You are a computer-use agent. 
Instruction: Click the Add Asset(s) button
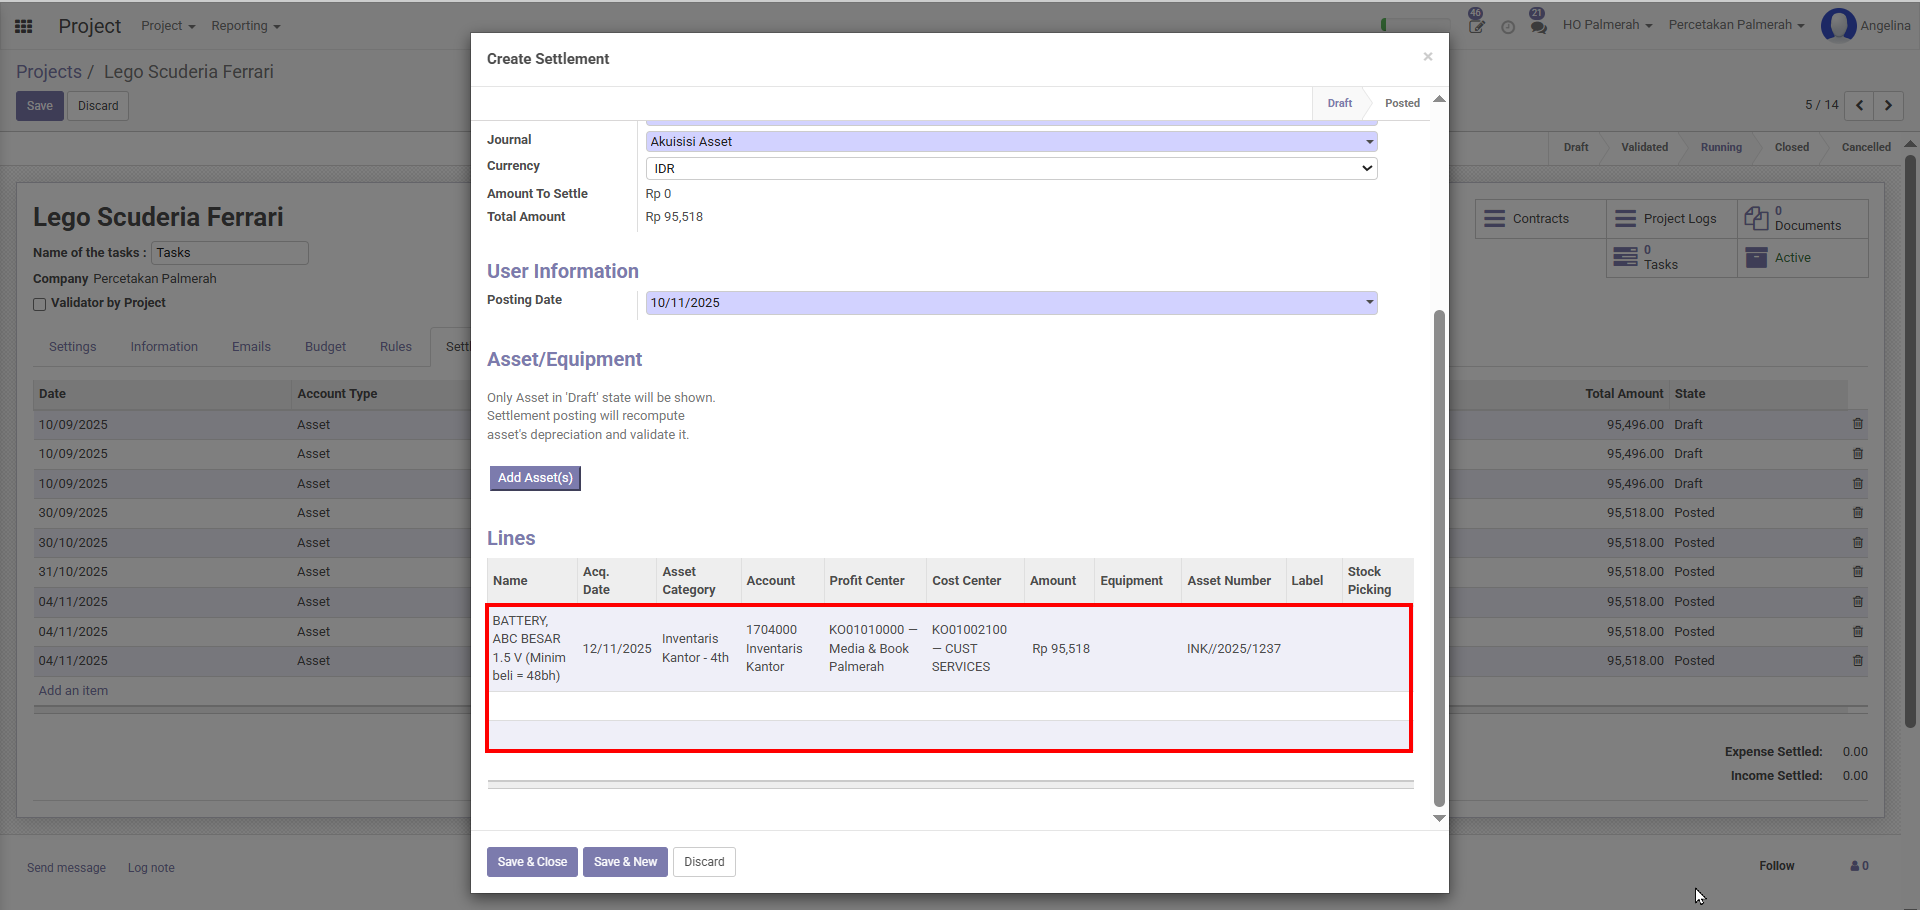[535, 478]
